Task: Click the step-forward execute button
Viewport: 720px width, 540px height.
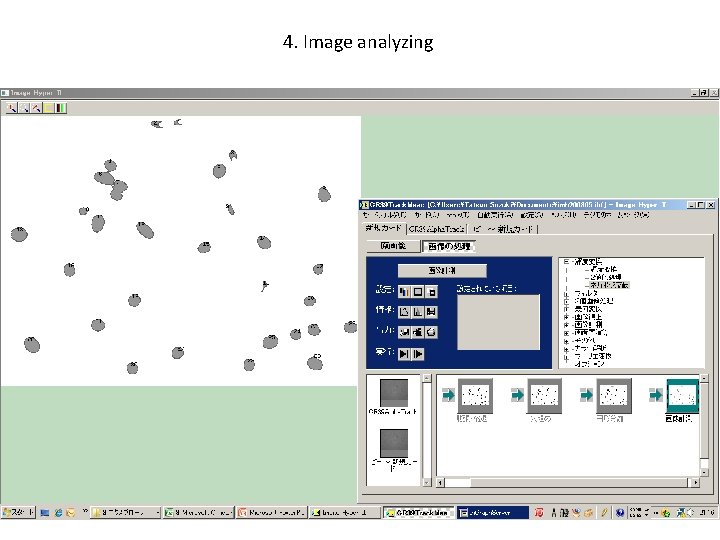Action: click(x=404, y=354)
